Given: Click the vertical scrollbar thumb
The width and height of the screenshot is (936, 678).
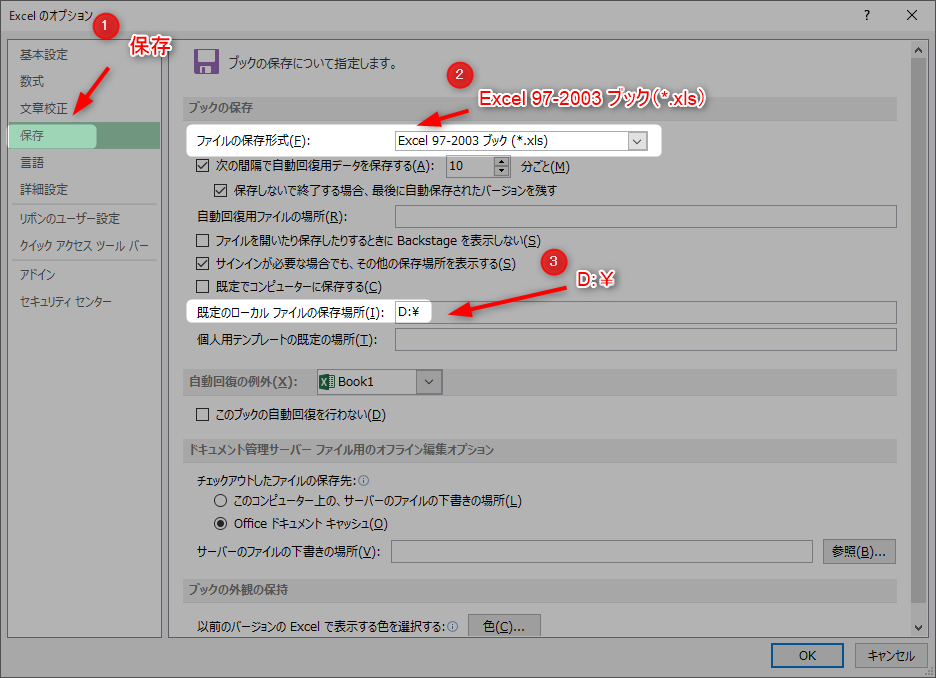Looking at the screenshot, I should (918, 330).
